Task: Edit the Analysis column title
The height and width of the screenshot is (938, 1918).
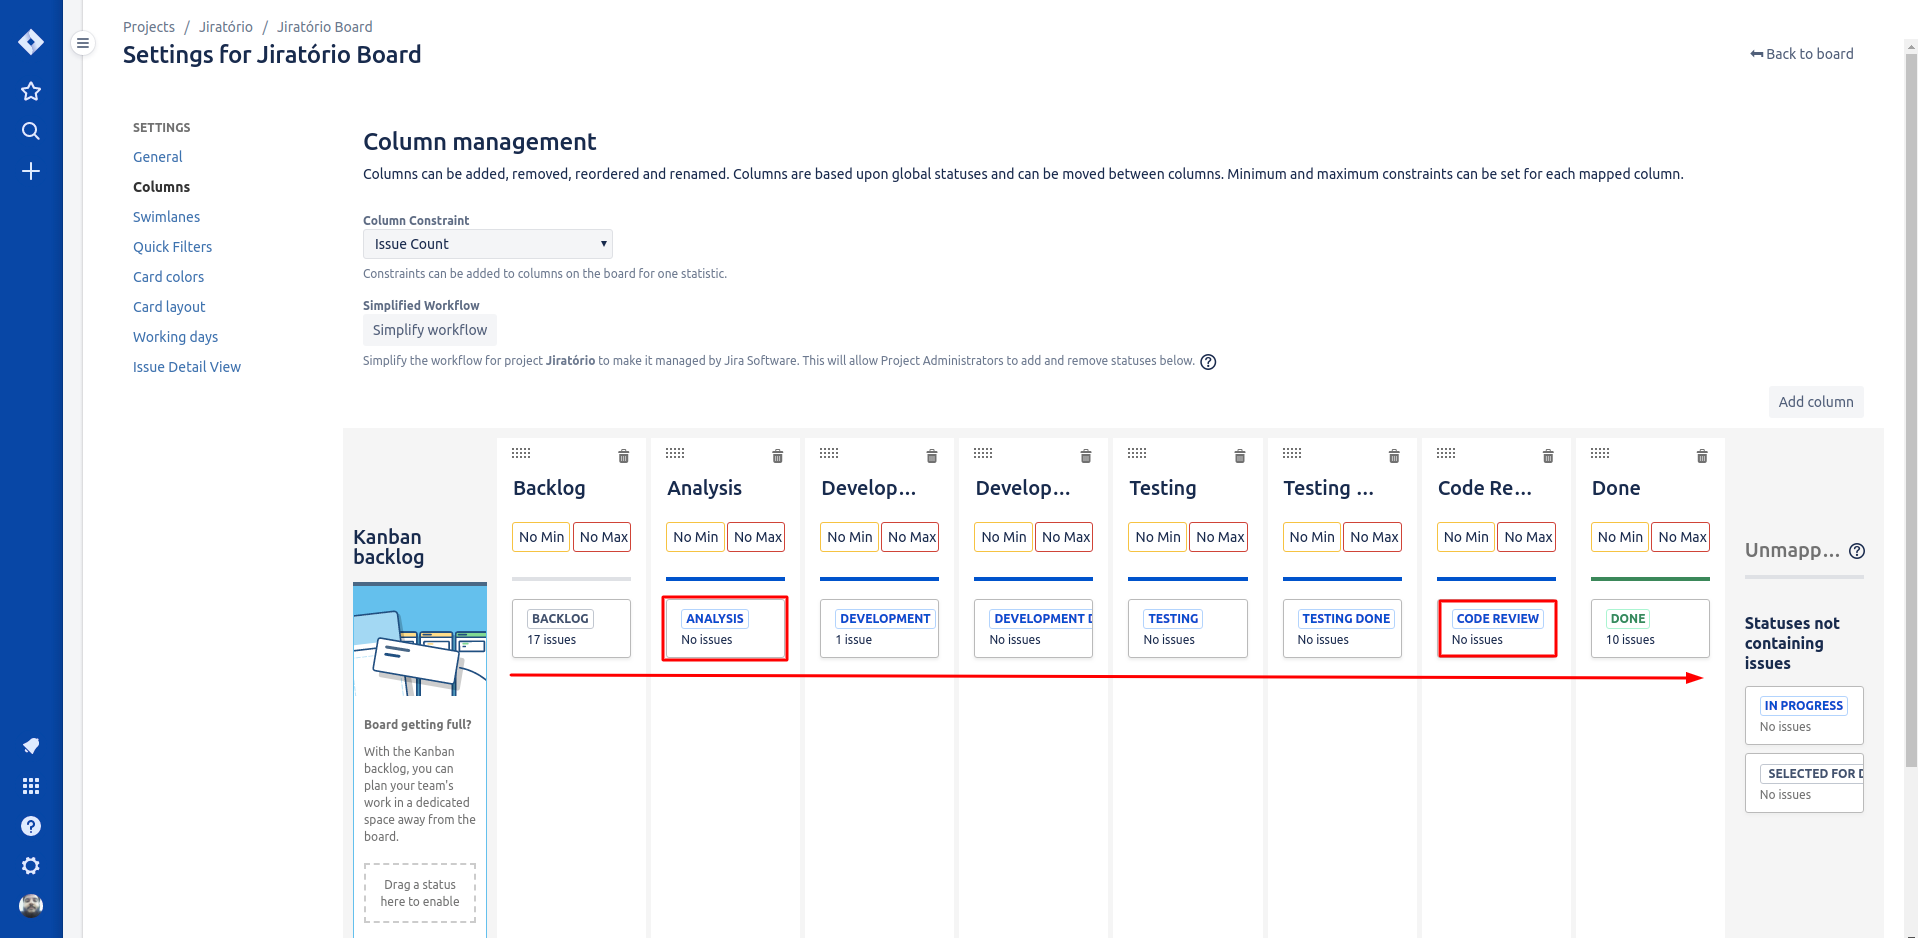Action: point(704,488)
